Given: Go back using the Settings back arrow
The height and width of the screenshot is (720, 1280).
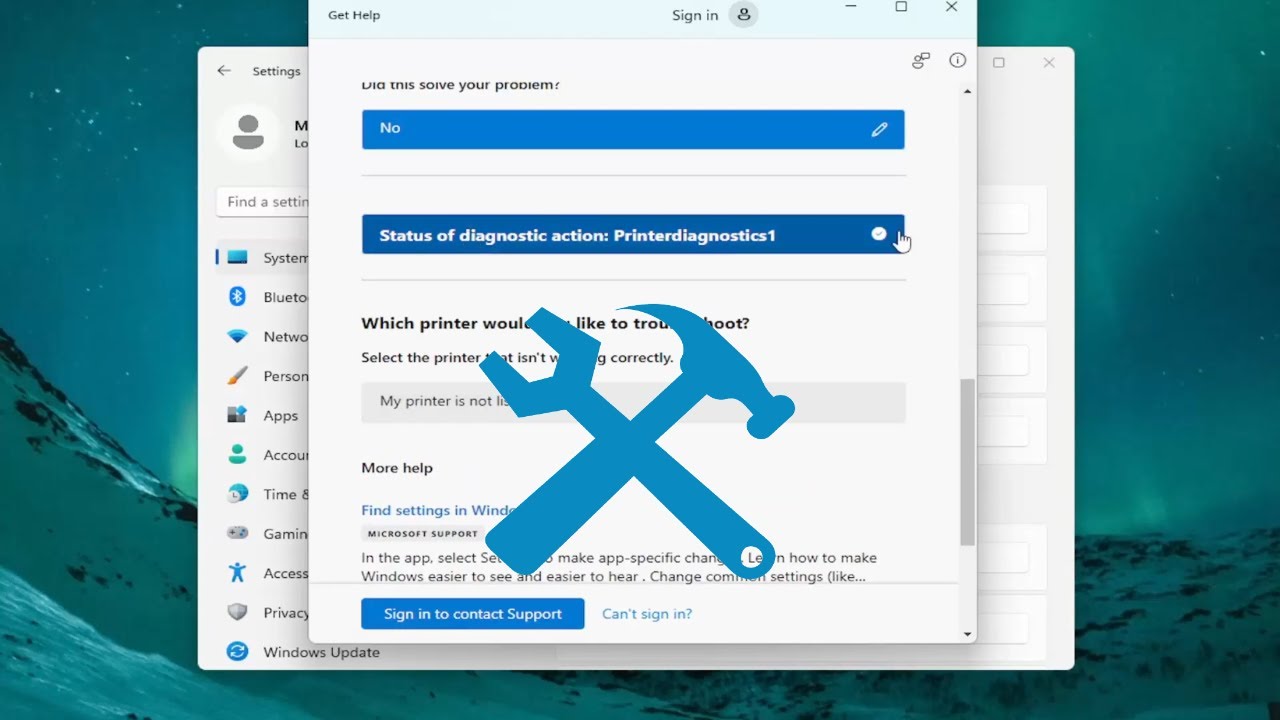Looking at the screenshot, I should click(224, 71).
